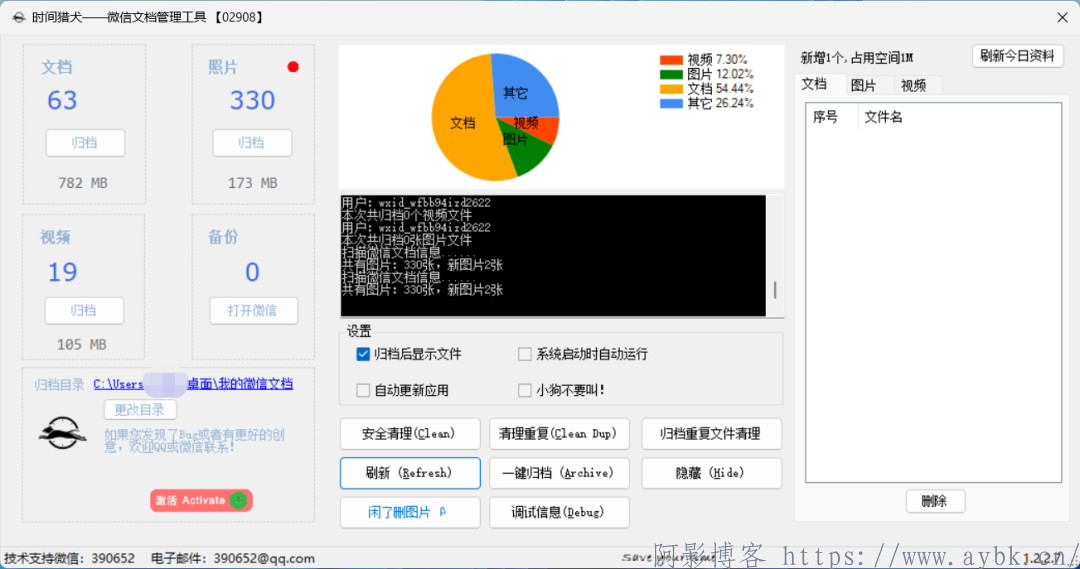Screen dimensions: 1080x569
Task: Click 打开微信 button
Action: pyautogui.click(x=253, y=311)
